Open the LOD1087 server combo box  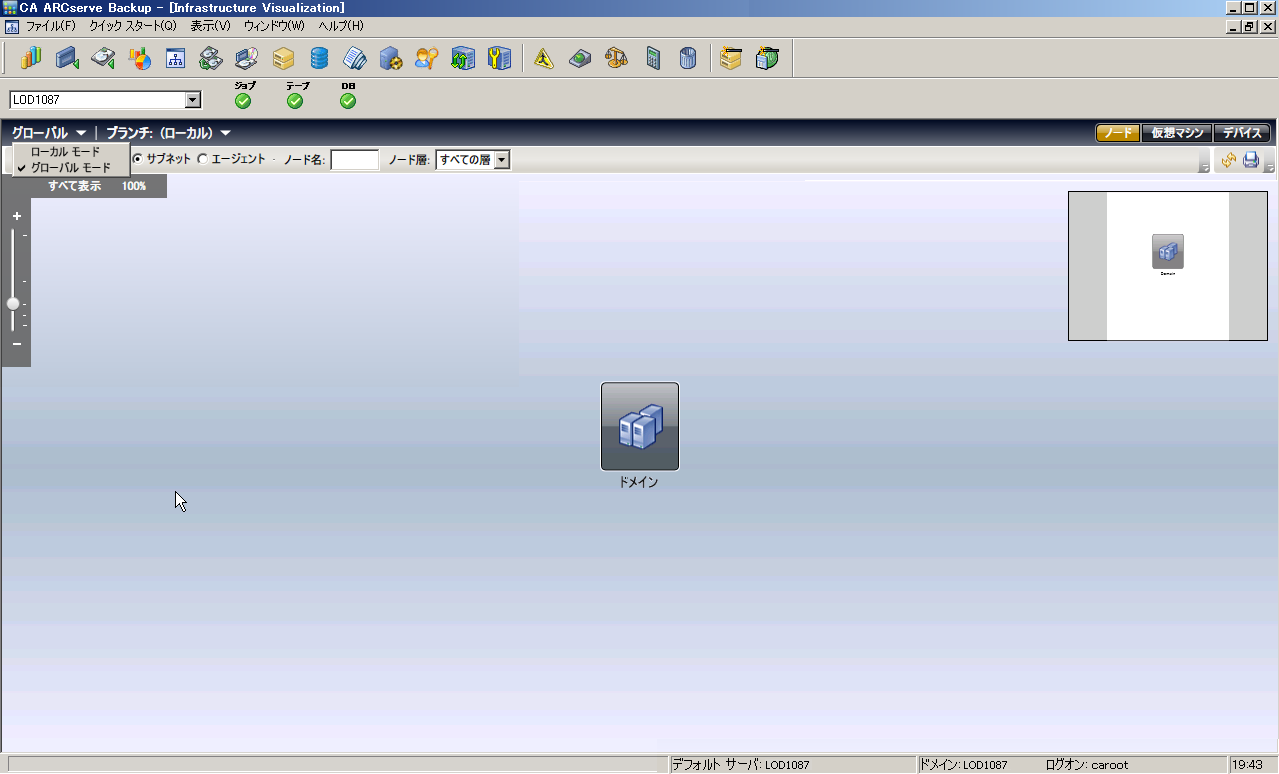coord(193,100)
